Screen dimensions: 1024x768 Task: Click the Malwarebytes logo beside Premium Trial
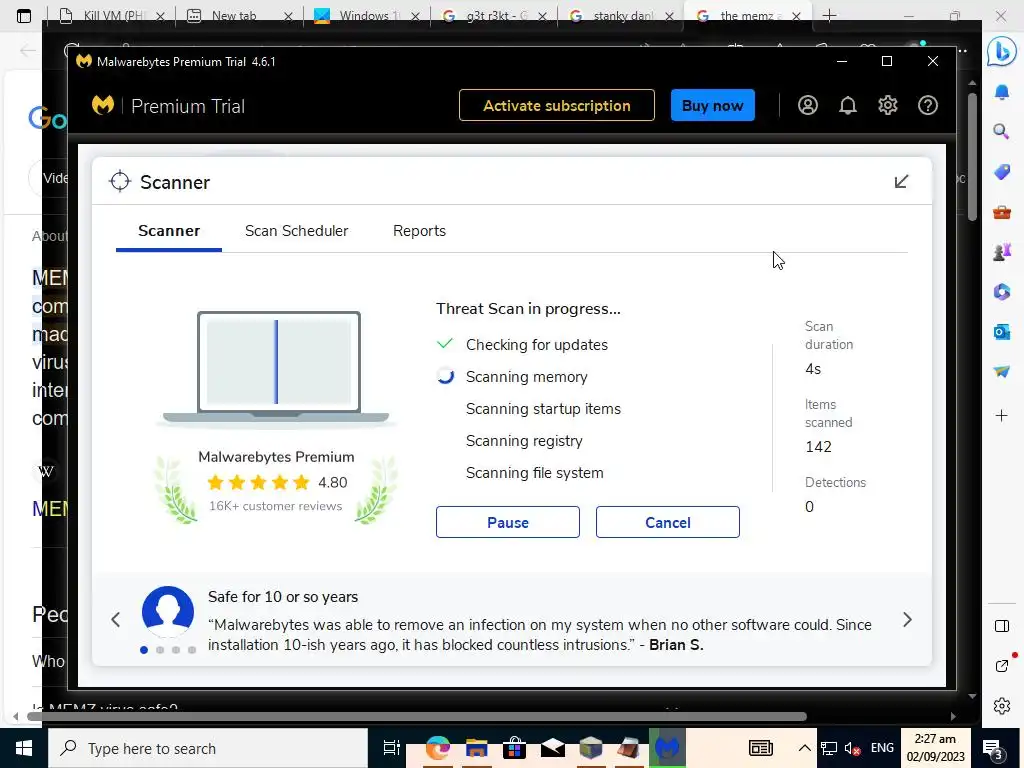point(103,105)
